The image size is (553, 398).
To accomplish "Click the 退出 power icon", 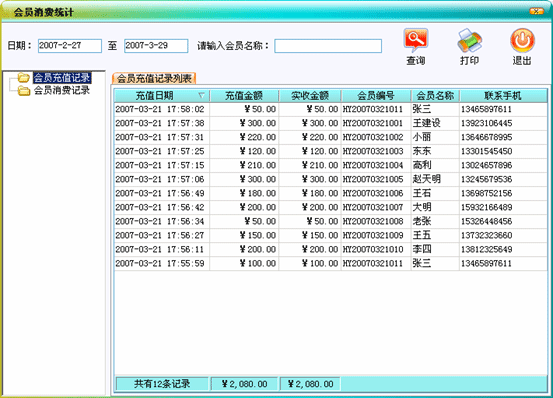I will (x=522, y=41).
